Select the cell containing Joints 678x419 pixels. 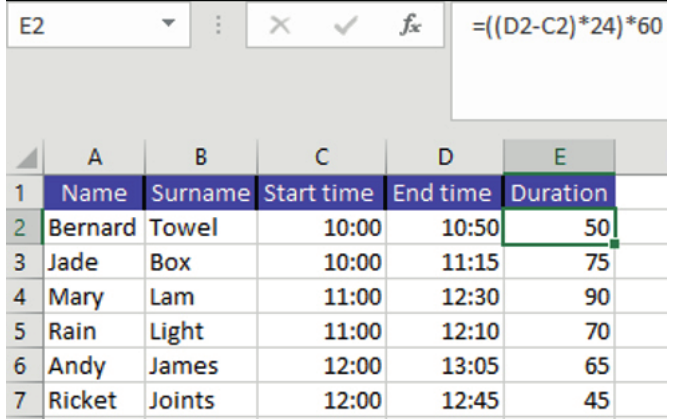click(201, 400)
